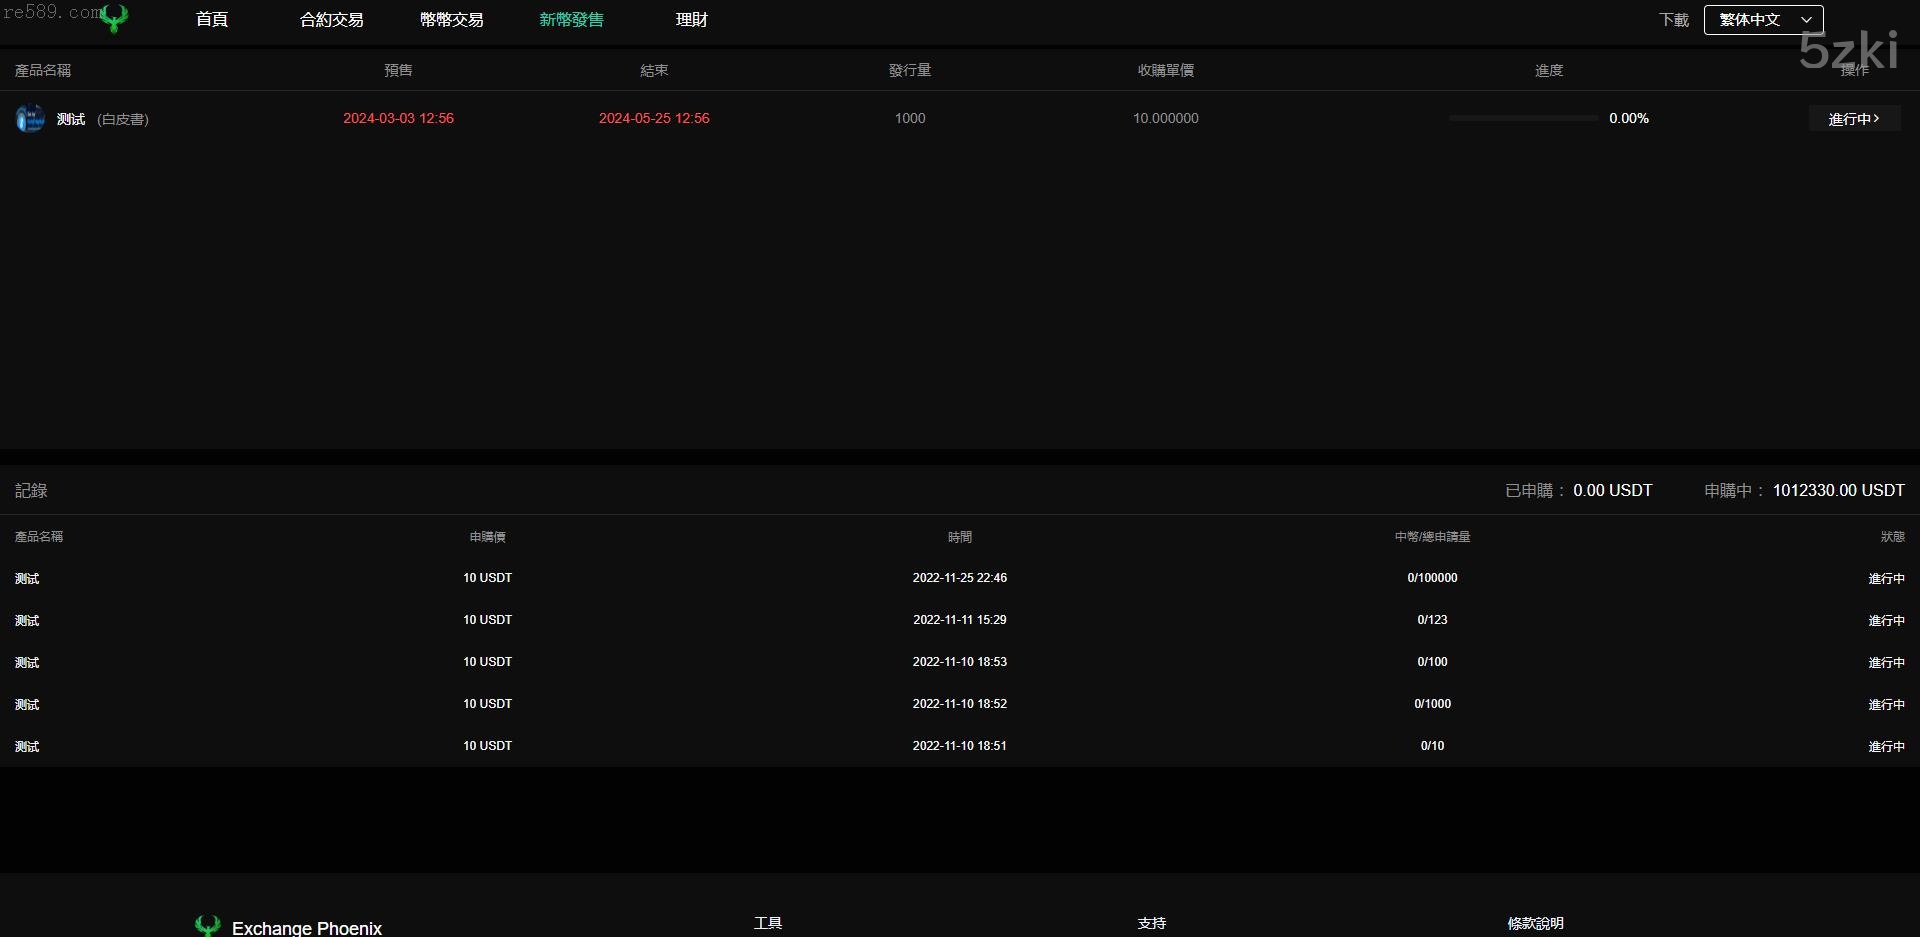
Task: Open the (白皮書) whitepaper link
Action: (x=123, y=119)
